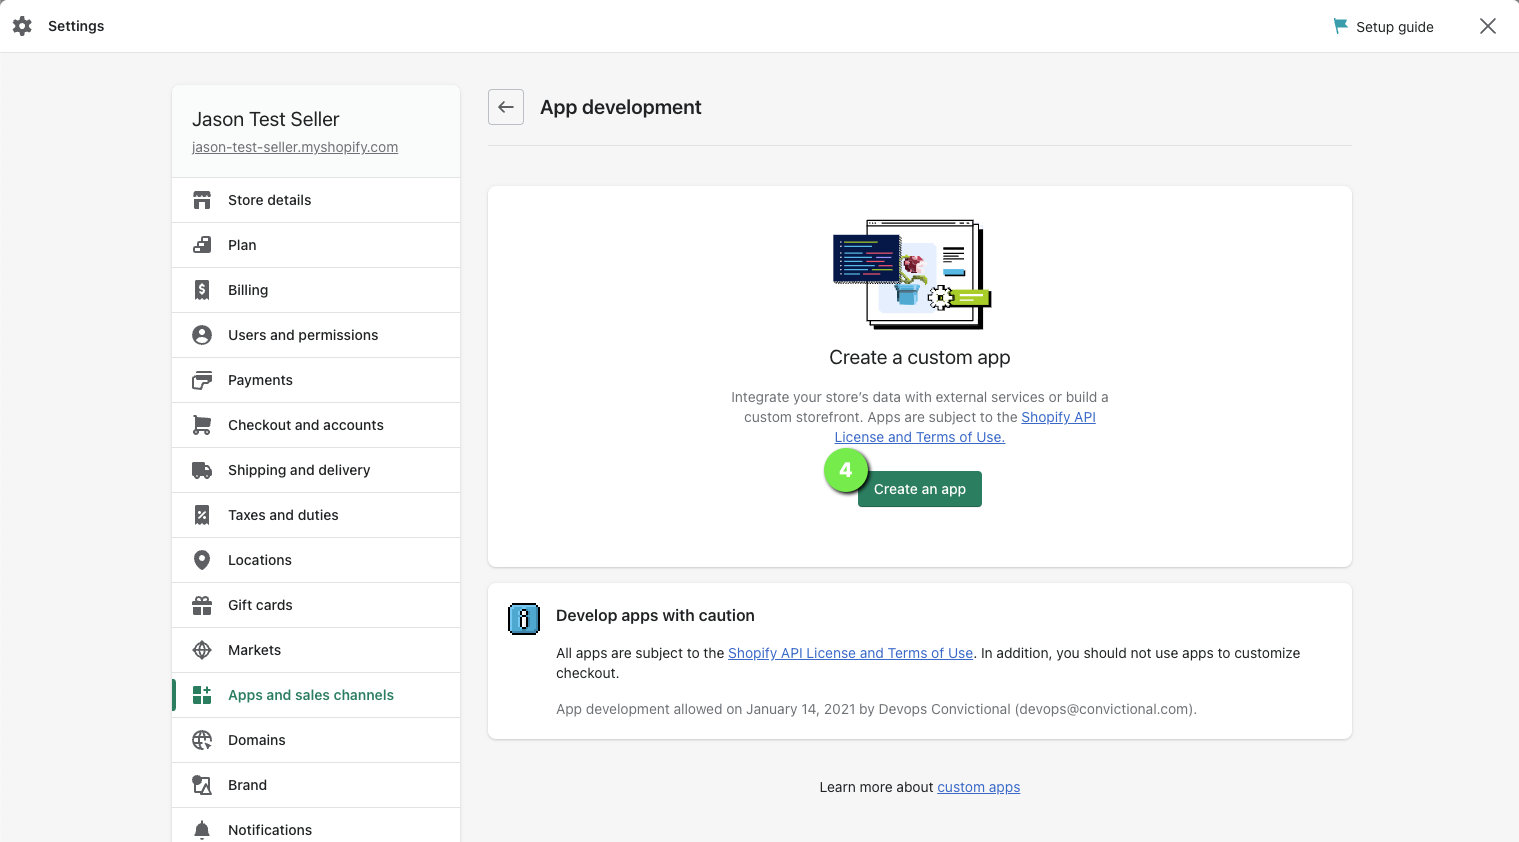Go back using the arrow button

(506, 107)
